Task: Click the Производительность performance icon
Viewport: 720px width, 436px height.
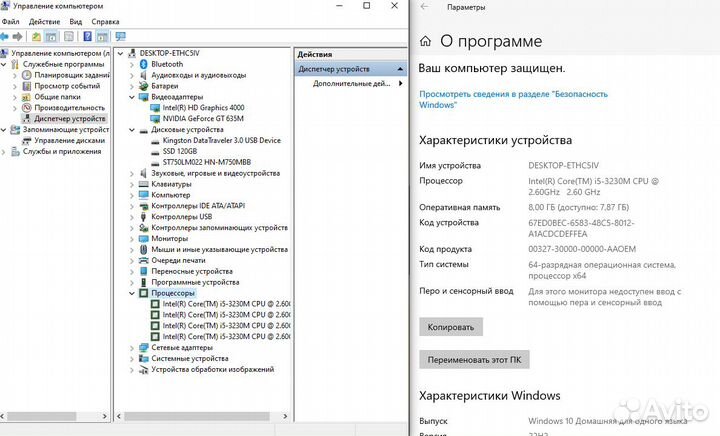Action: [27, 108]
